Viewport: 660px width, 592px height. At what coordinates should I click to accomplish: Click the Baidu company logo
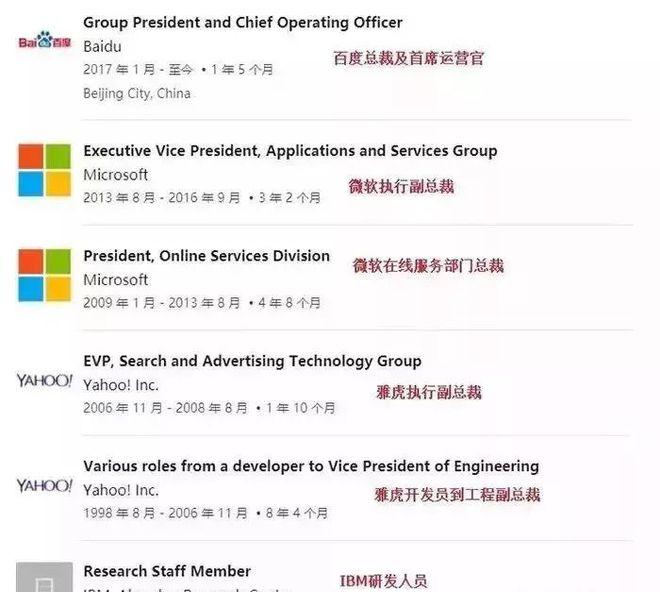pyautogui.click(x=45, y=42)
